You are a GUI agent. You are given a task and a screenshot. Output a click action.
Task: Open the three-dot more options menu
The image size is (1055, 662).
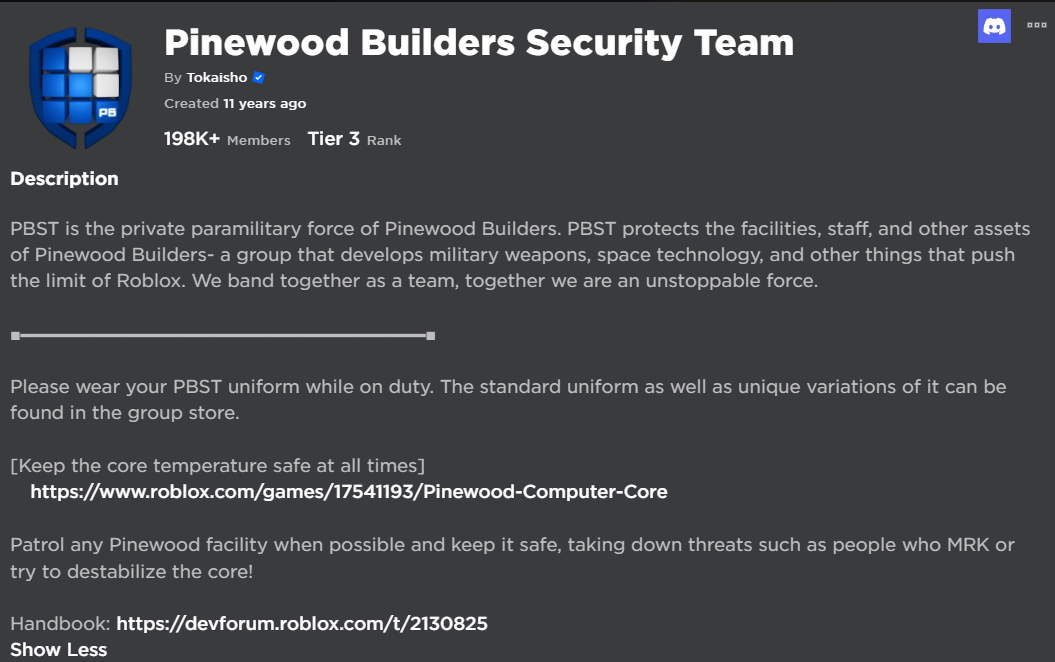[x=1036, y=25]
